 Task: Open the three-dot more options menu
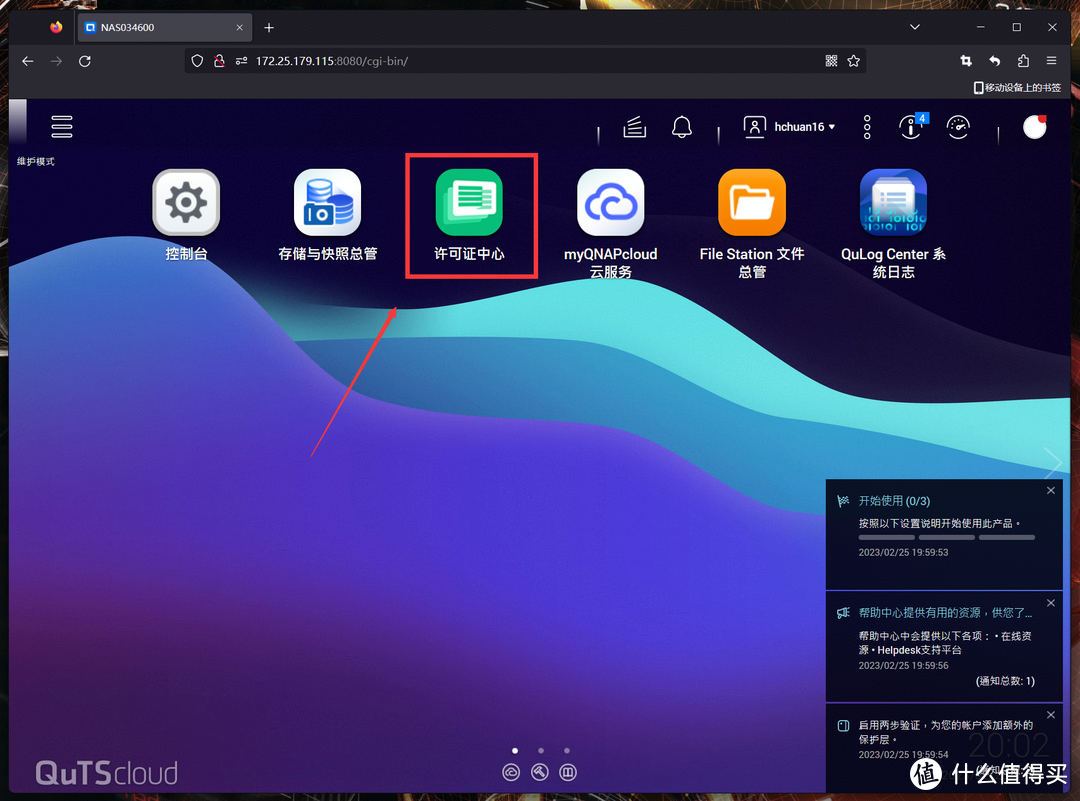pos(867,127)
